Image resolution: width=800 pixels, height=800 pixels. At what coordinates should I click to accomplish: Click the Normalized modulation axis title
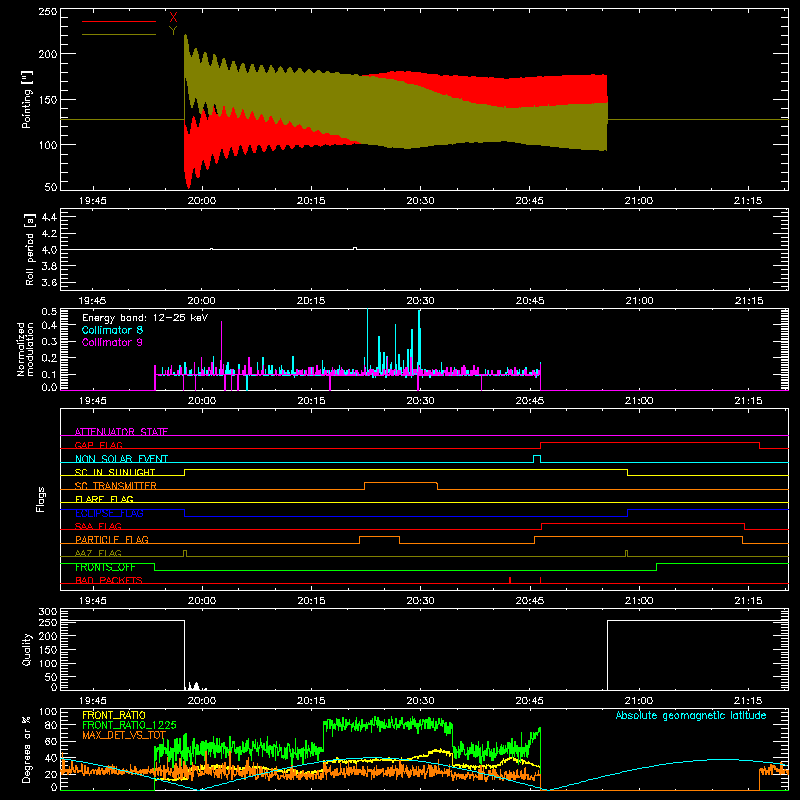[24, 349]
